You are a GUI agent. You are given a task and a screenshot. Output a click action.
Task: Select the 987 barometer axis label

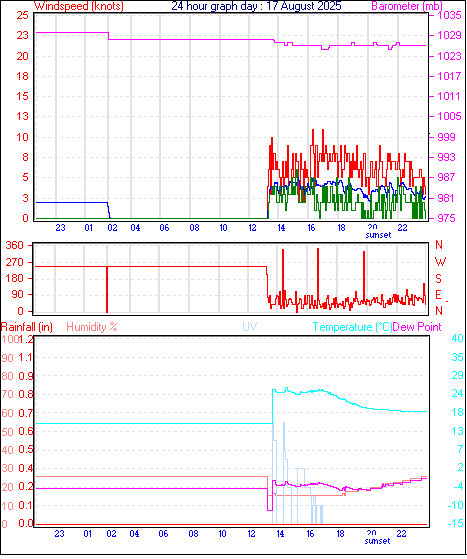446,177
